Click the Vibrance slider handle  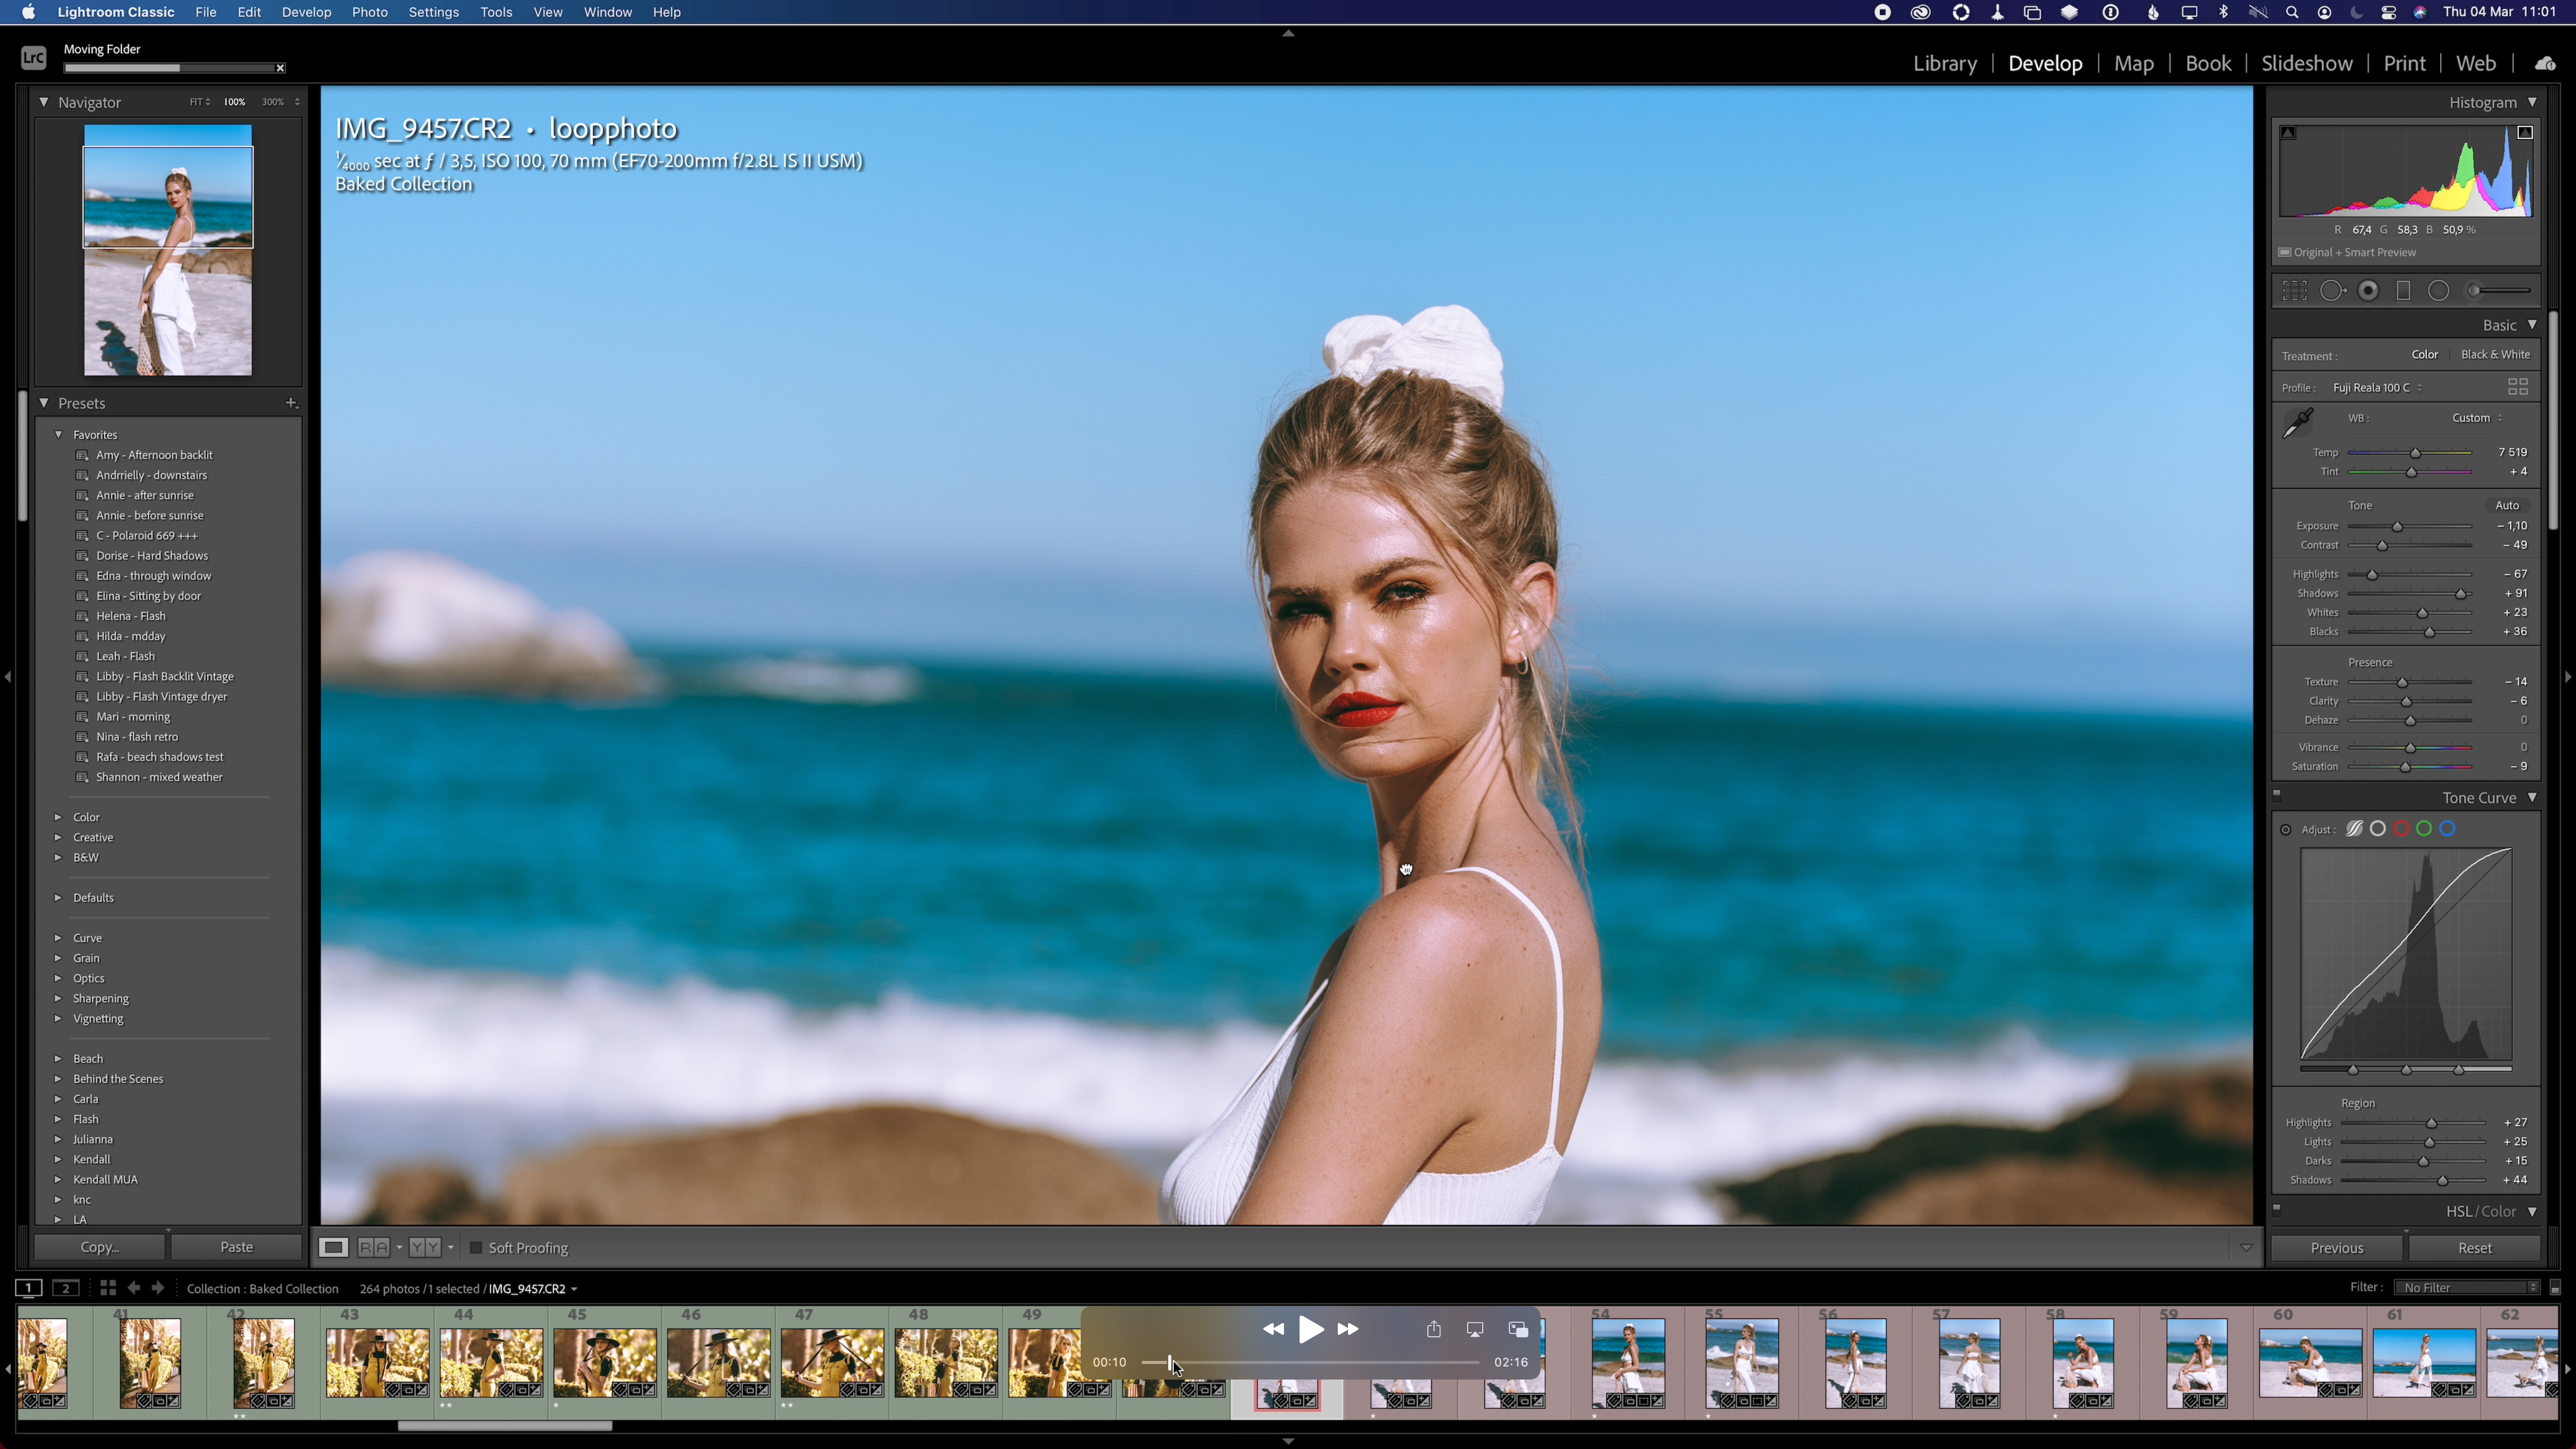2410,747
